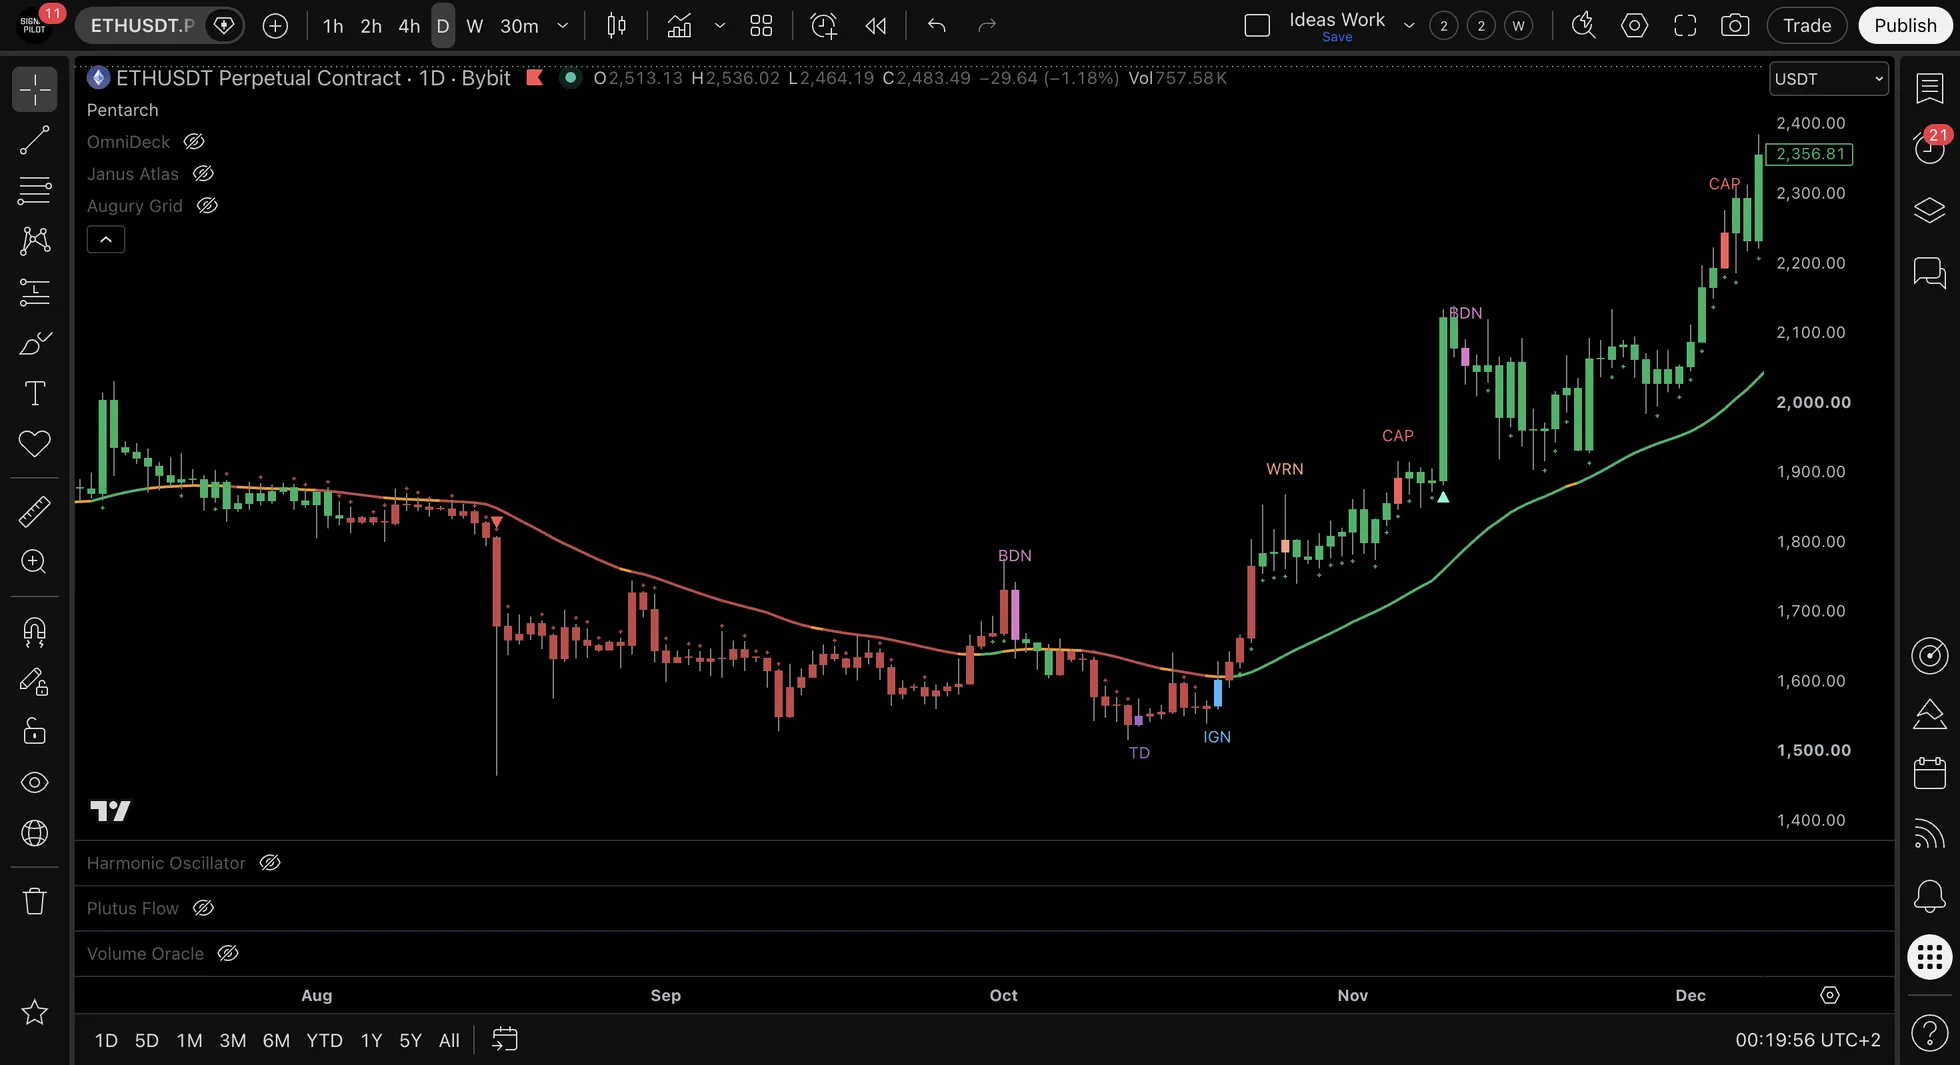1960x1065 pixels.
Task: Open the heart icons tool
Action: [x=34, y=444]
